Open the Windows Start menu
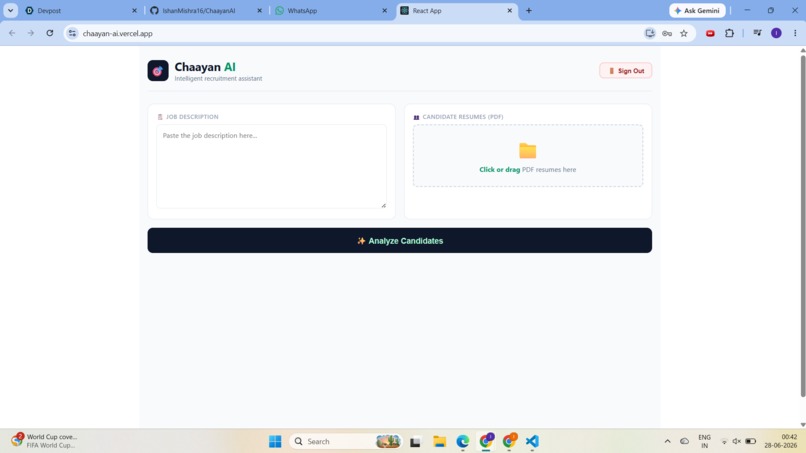 point(275,441)
